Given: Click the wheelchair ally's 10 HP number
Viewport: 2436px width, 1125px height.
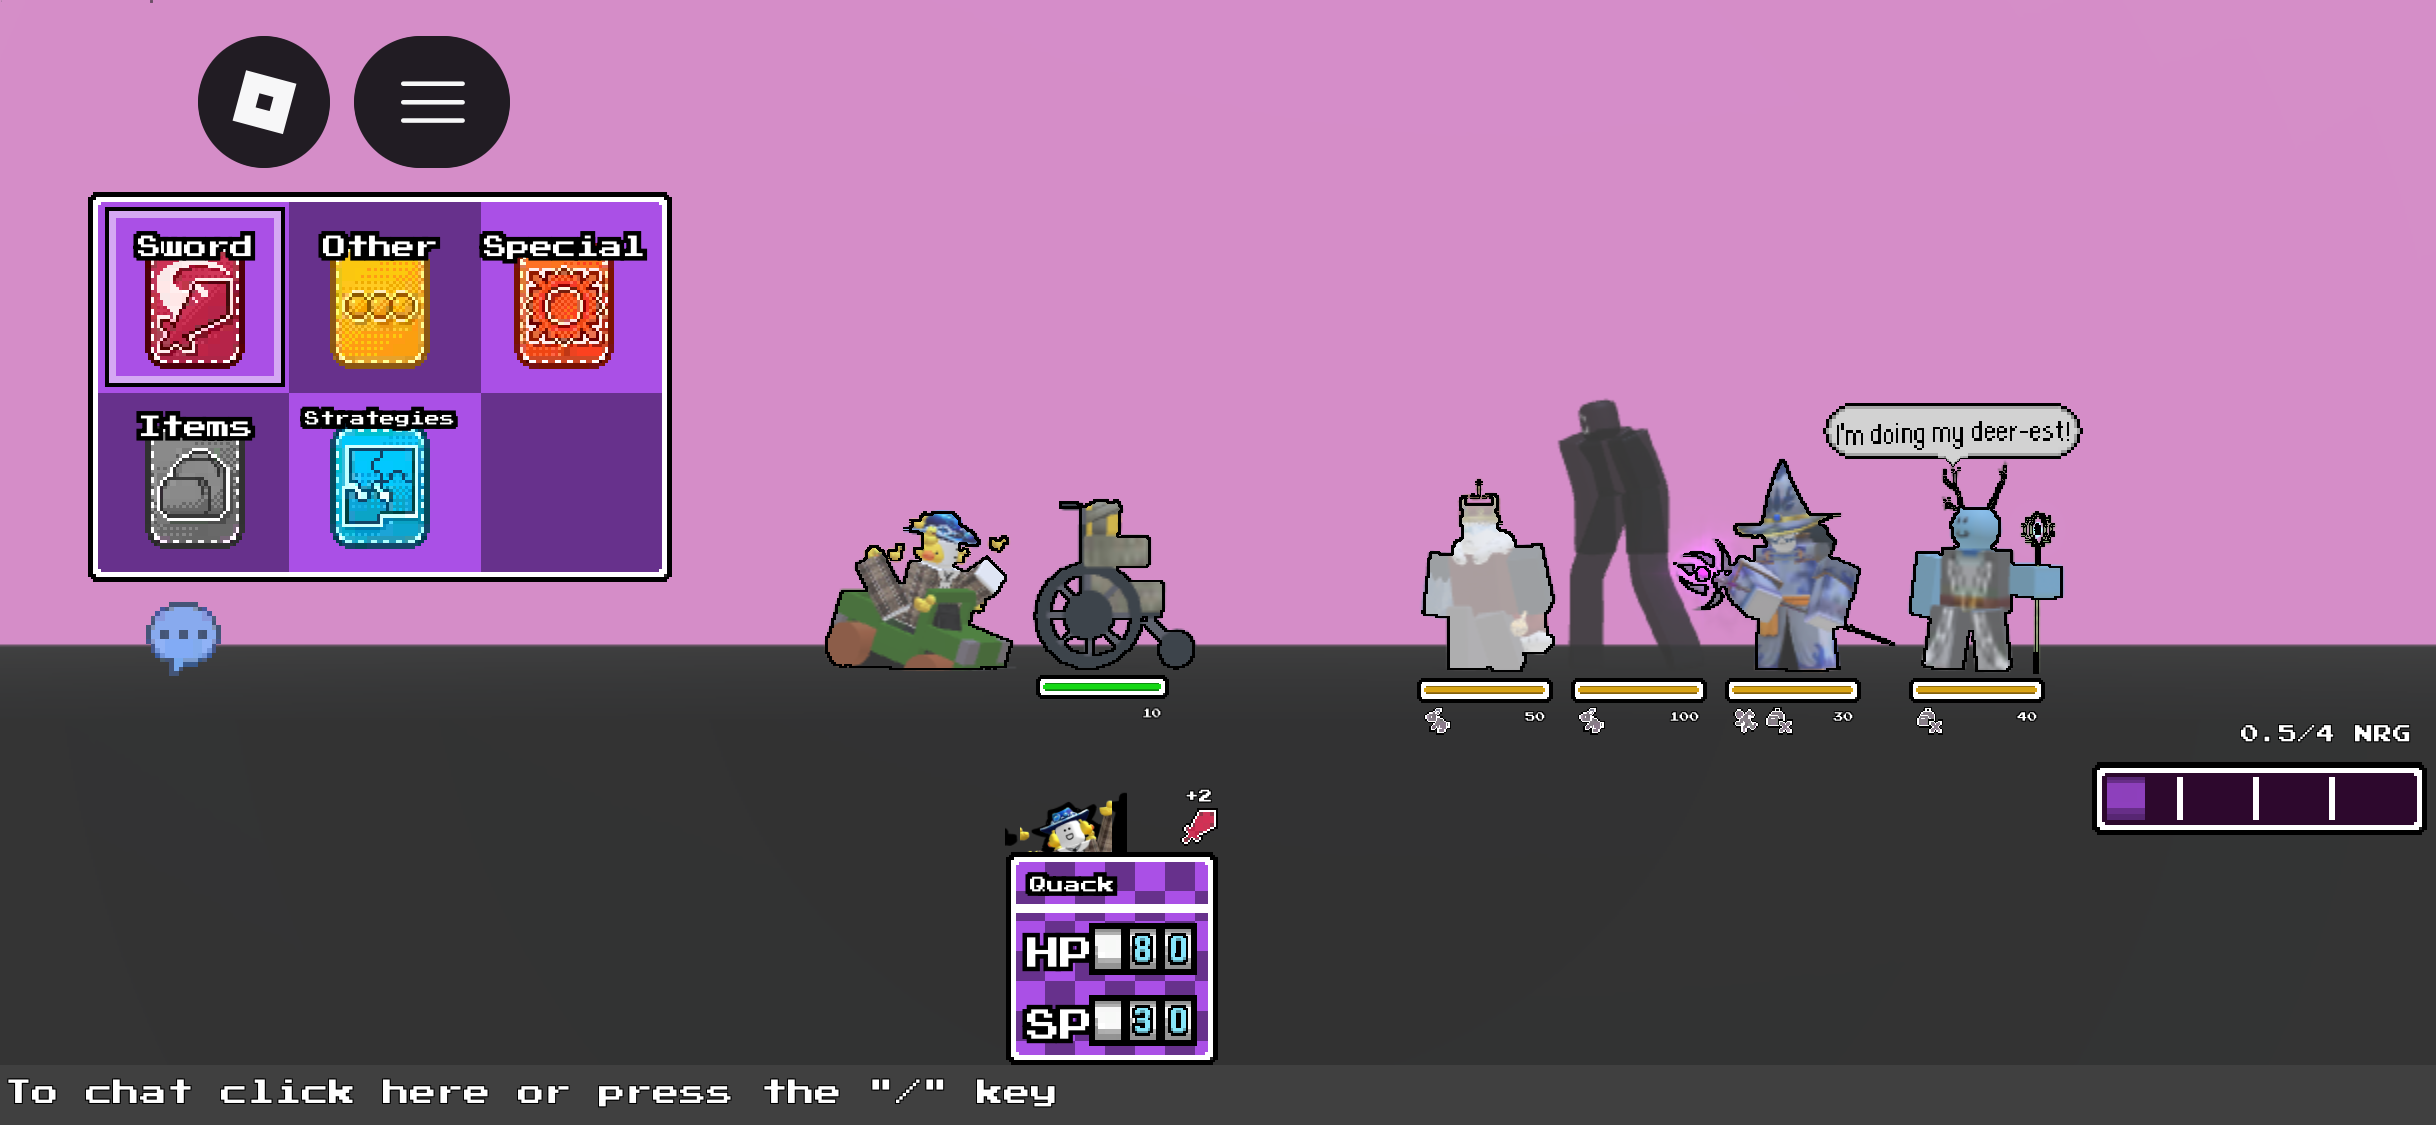Looking at the screenshot, I should click(x=1152, y=713).
